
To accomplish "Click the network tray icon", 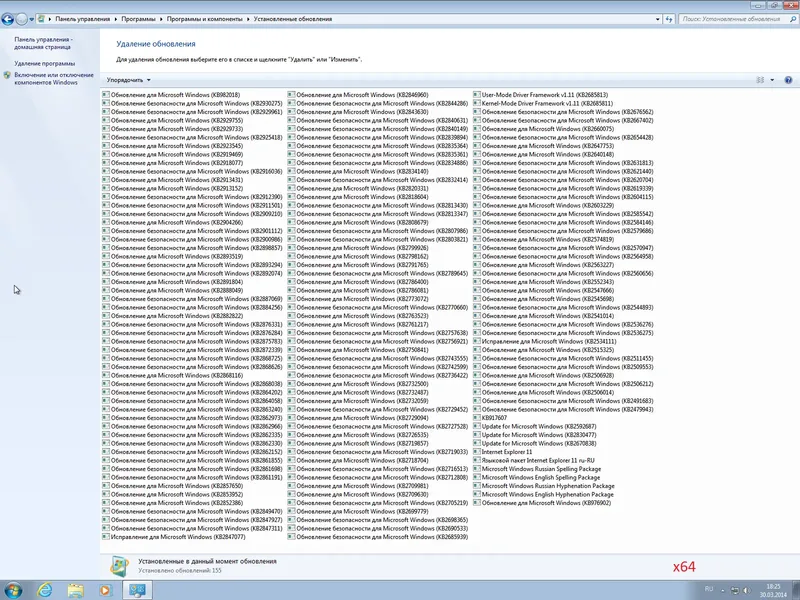I will 735,590.
